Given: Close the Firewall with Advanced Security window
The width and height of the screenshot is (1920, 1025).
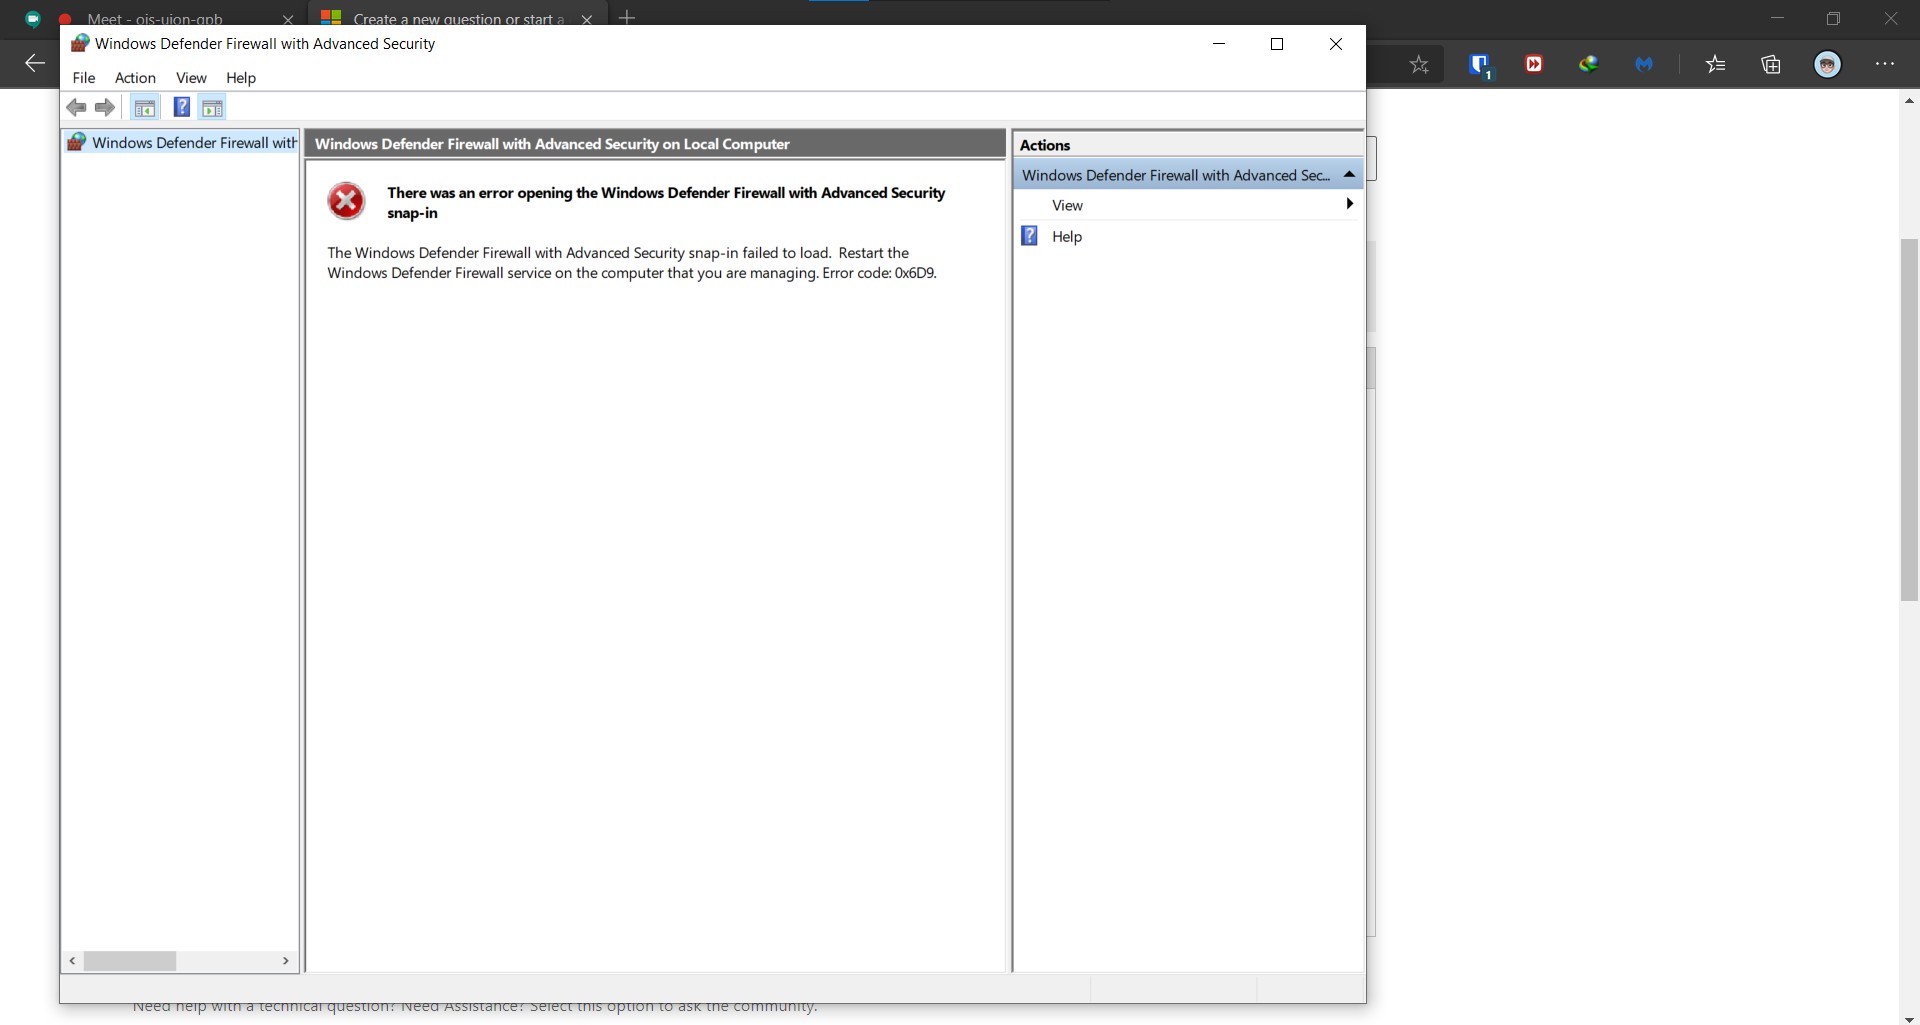Looking at the screenshot, I should (x=1336, y=44).
